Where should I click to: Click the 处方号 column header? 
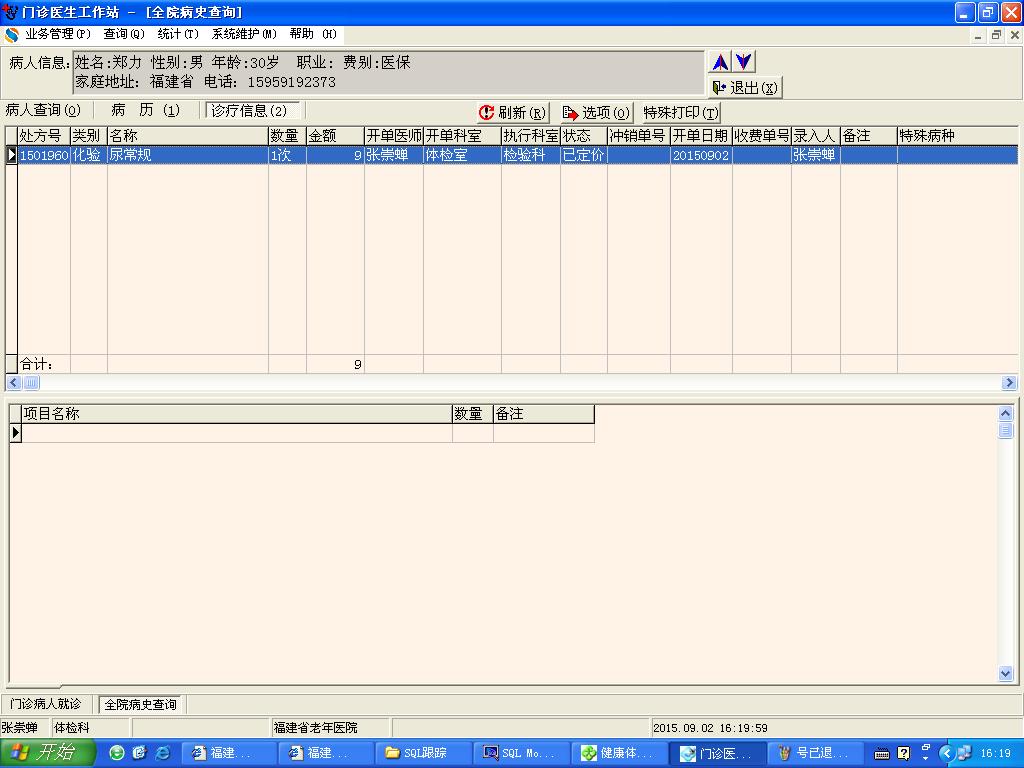pyautogui.click(x=44, y=136)
